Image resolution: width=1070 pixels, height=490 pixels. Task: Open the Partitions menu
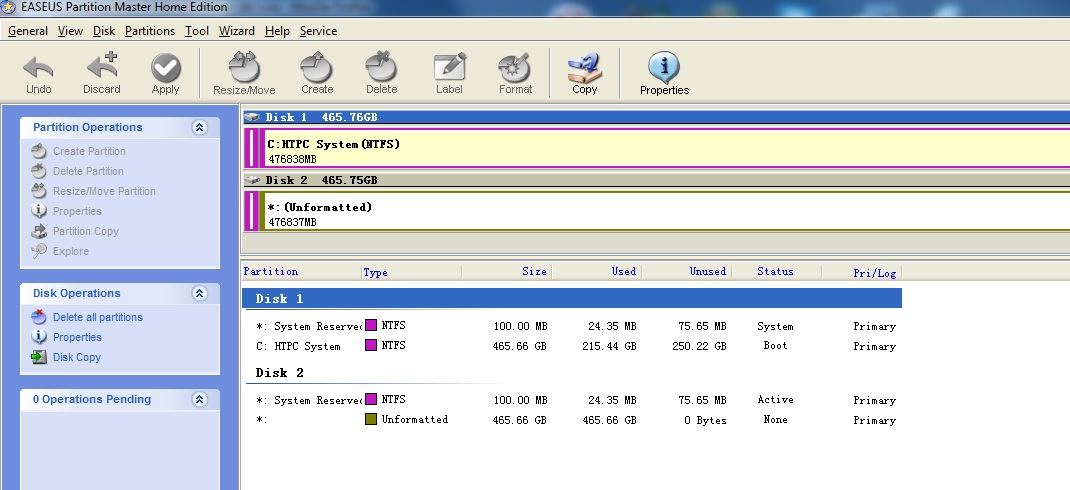[x=150, y=31]
